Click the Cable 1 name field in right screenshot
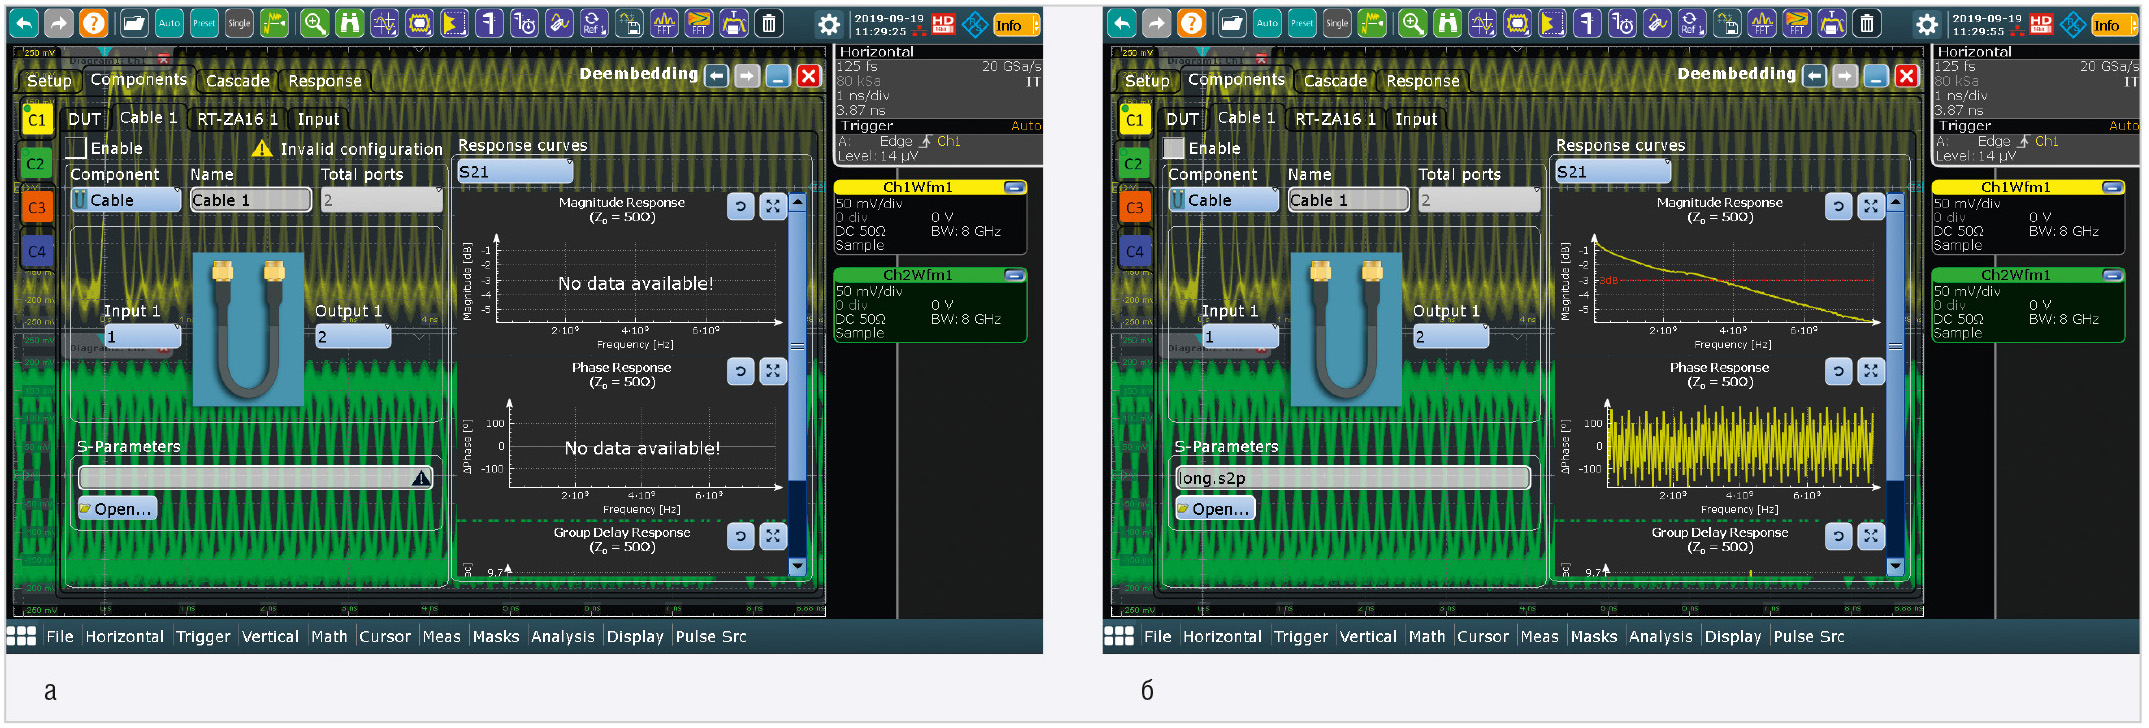This screenshot has width=2149, height=728. tap(1347, 200)
